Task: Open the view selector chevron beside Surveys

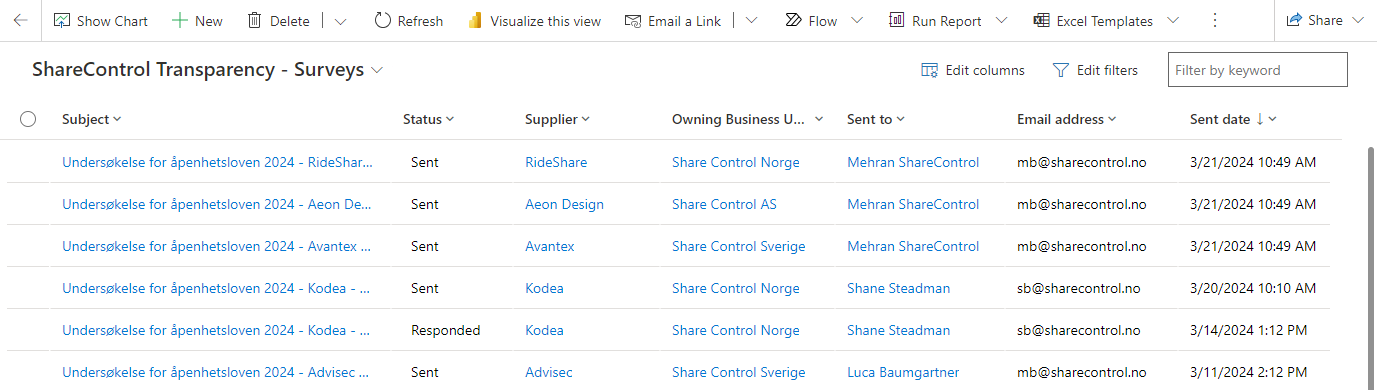Action: (377, 70)
